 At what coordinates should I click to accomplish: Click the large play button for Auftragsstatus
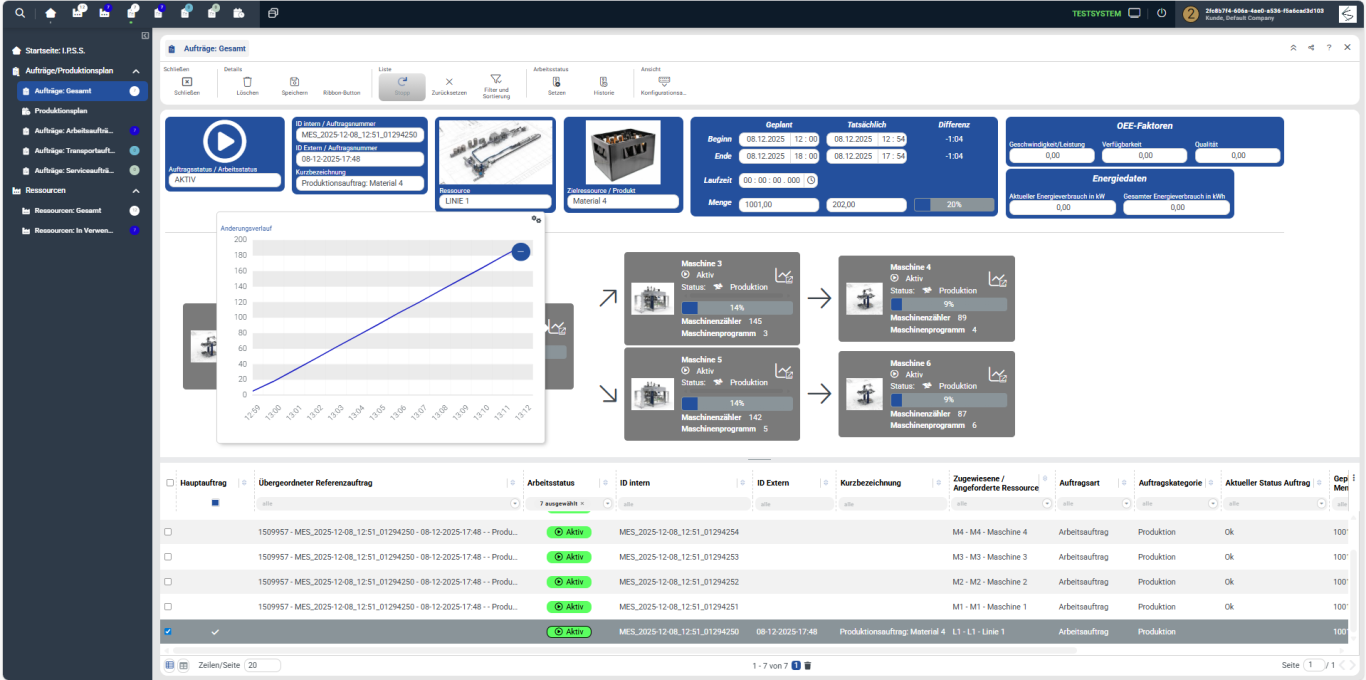pyautogui.click(x=225, y=141)
